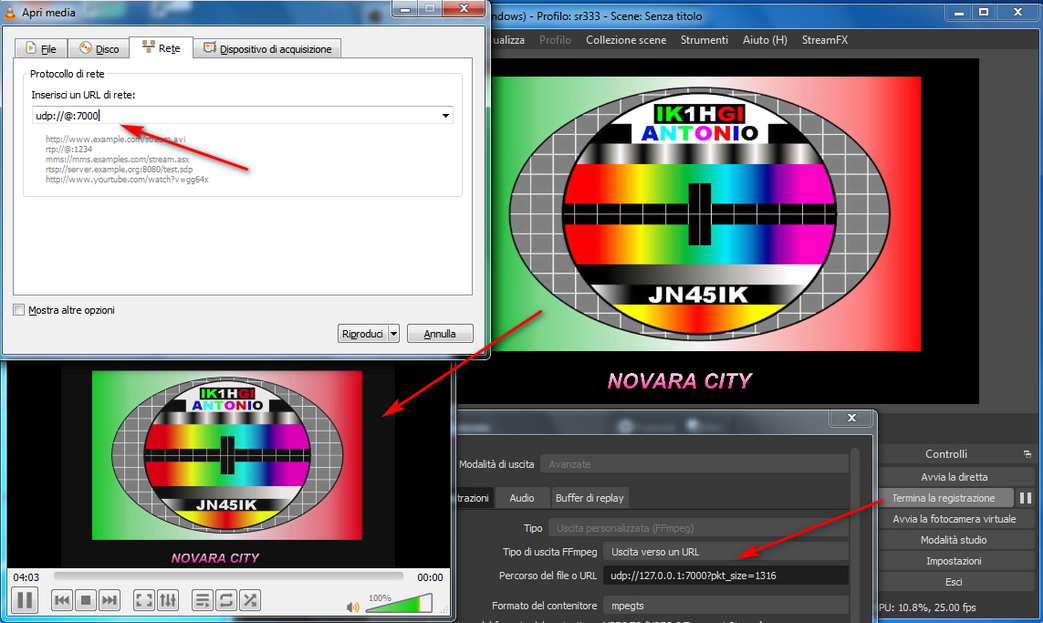Pause the recording with the OBS pause icon
The image size is (1043, 623).
click(1025, 498)
